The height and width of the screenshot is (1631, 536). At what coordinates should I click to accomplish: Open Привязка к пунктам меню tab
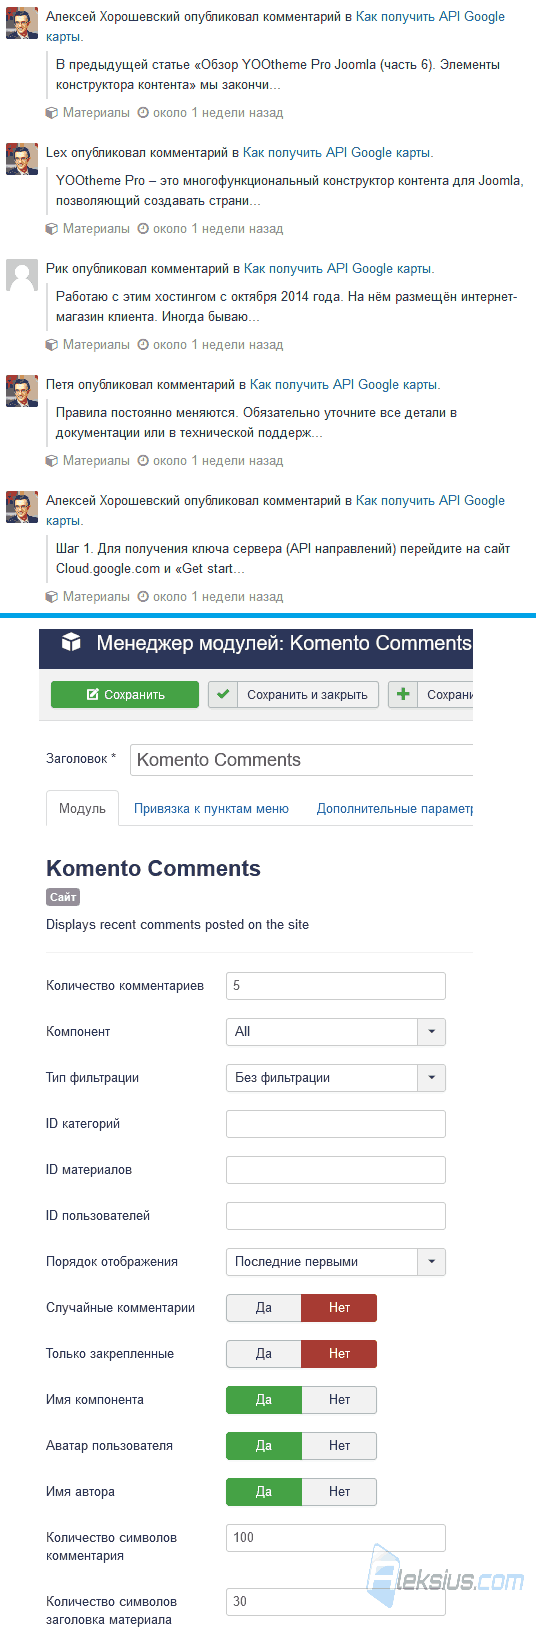click(x=211, y=808)
